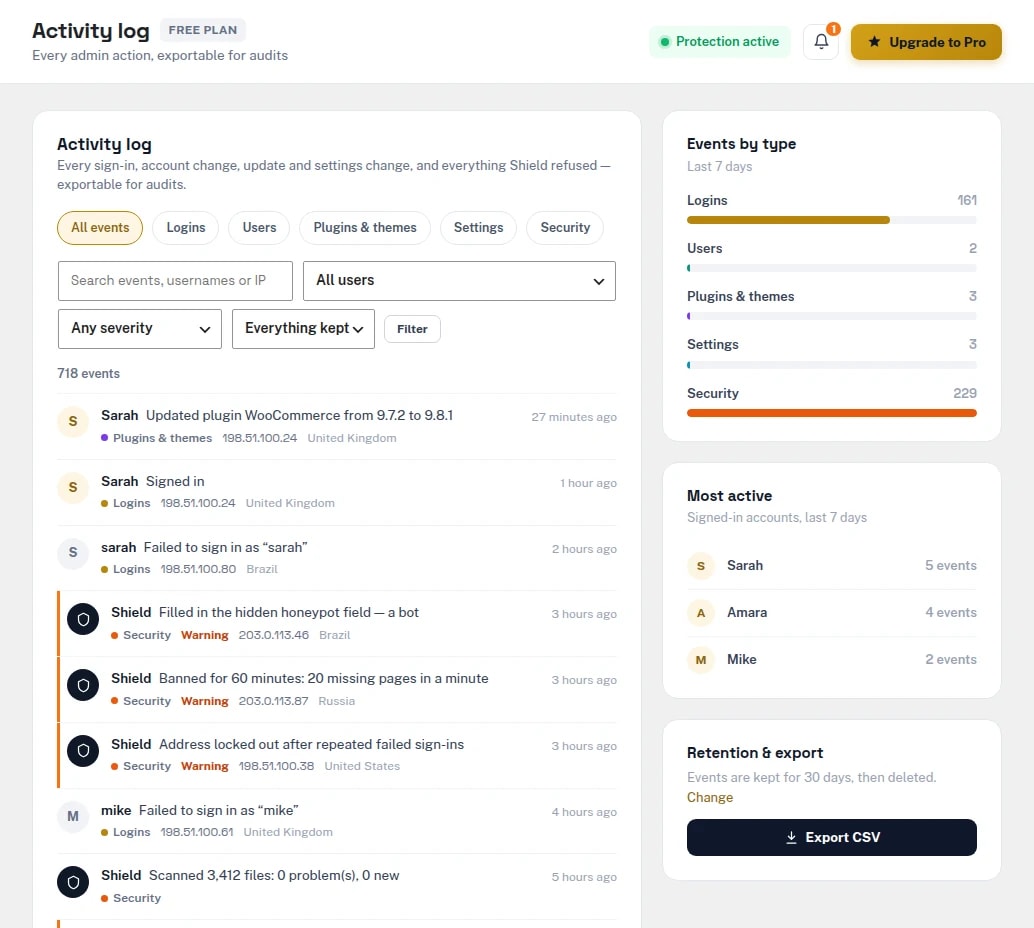Open the Everything kept dropdown
1034x928 pixels.
coord(303,329)
